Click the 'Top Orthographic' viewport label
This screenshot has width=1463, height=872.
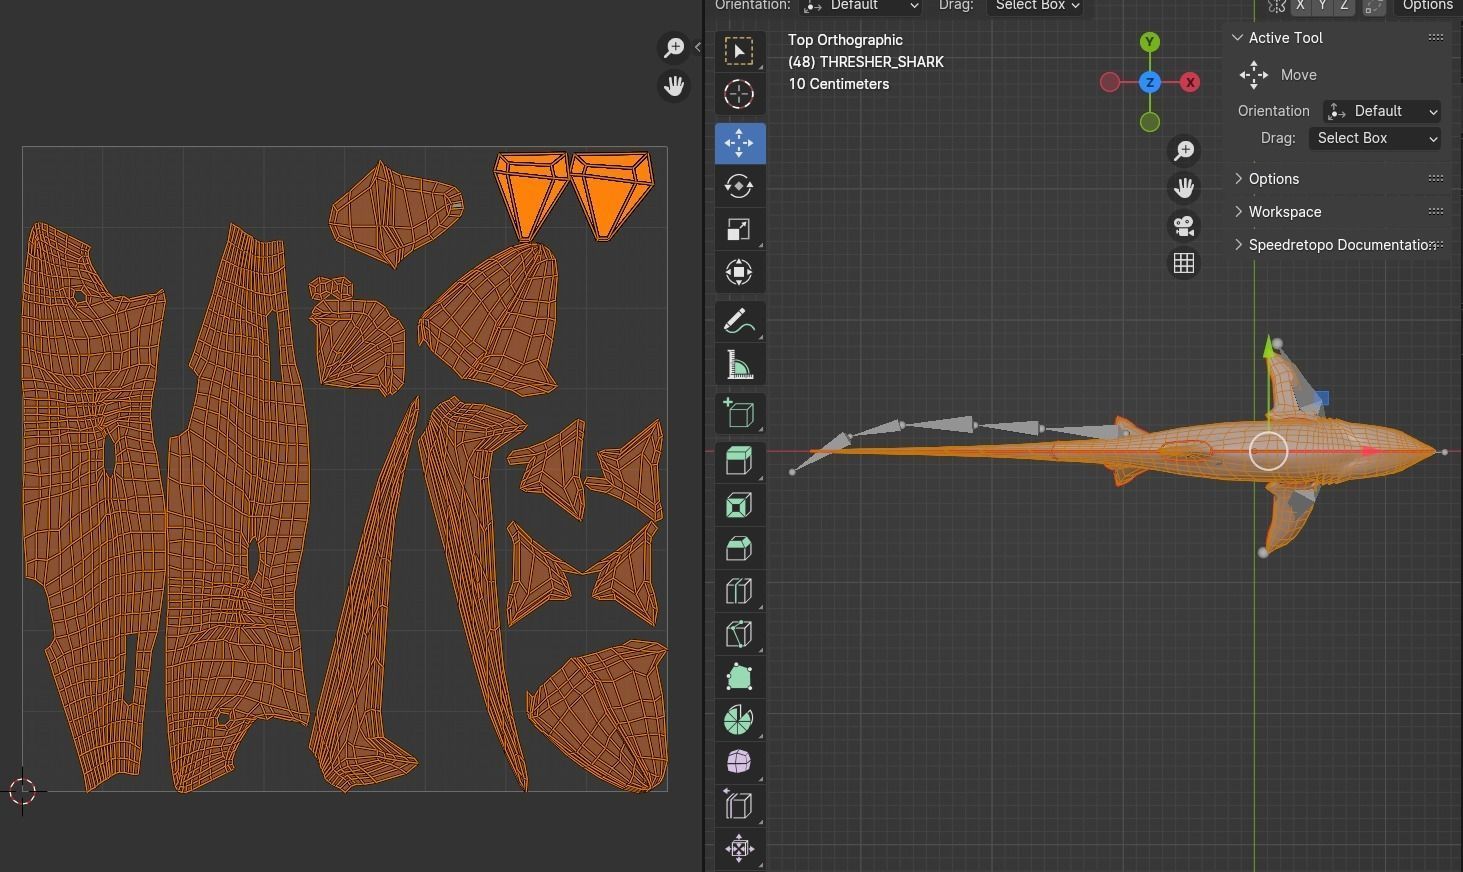845,40
